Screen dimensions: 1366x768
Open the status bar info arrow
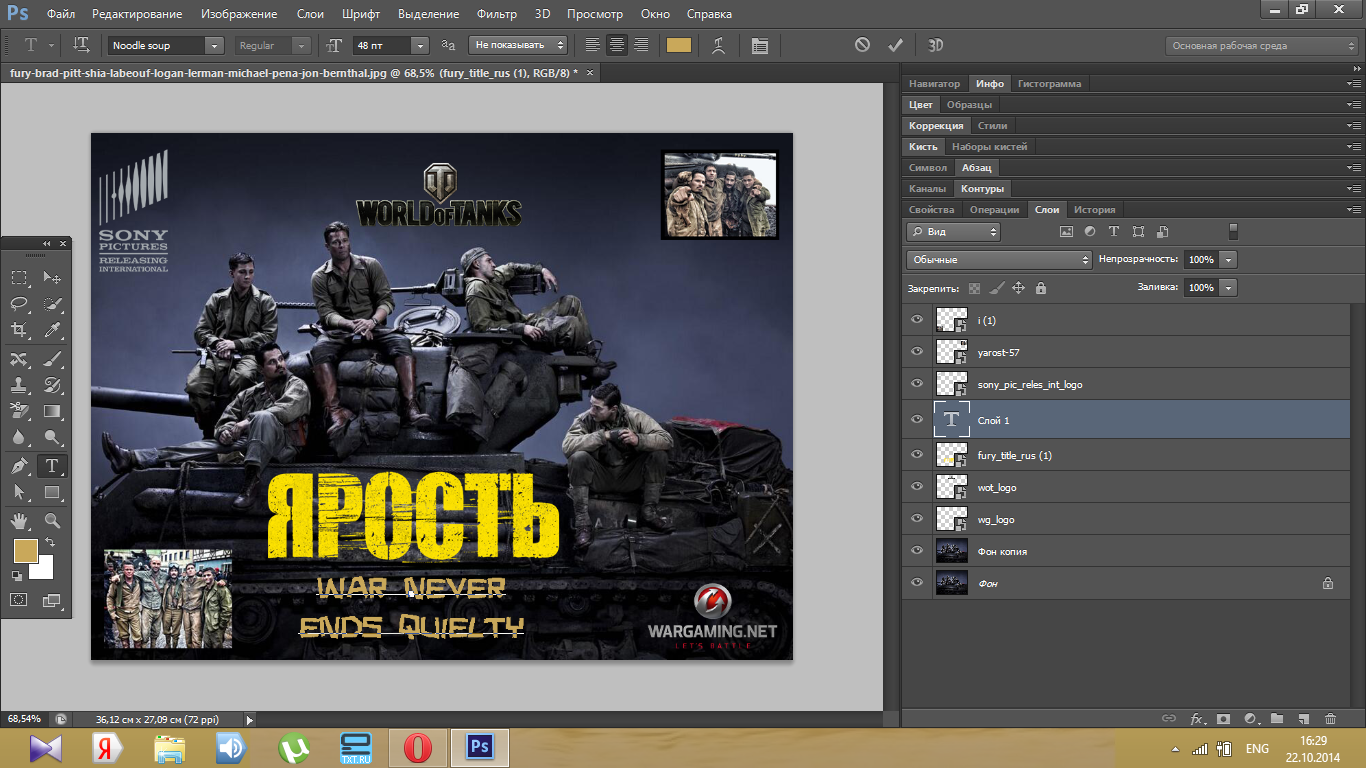(x=250, y=719)
